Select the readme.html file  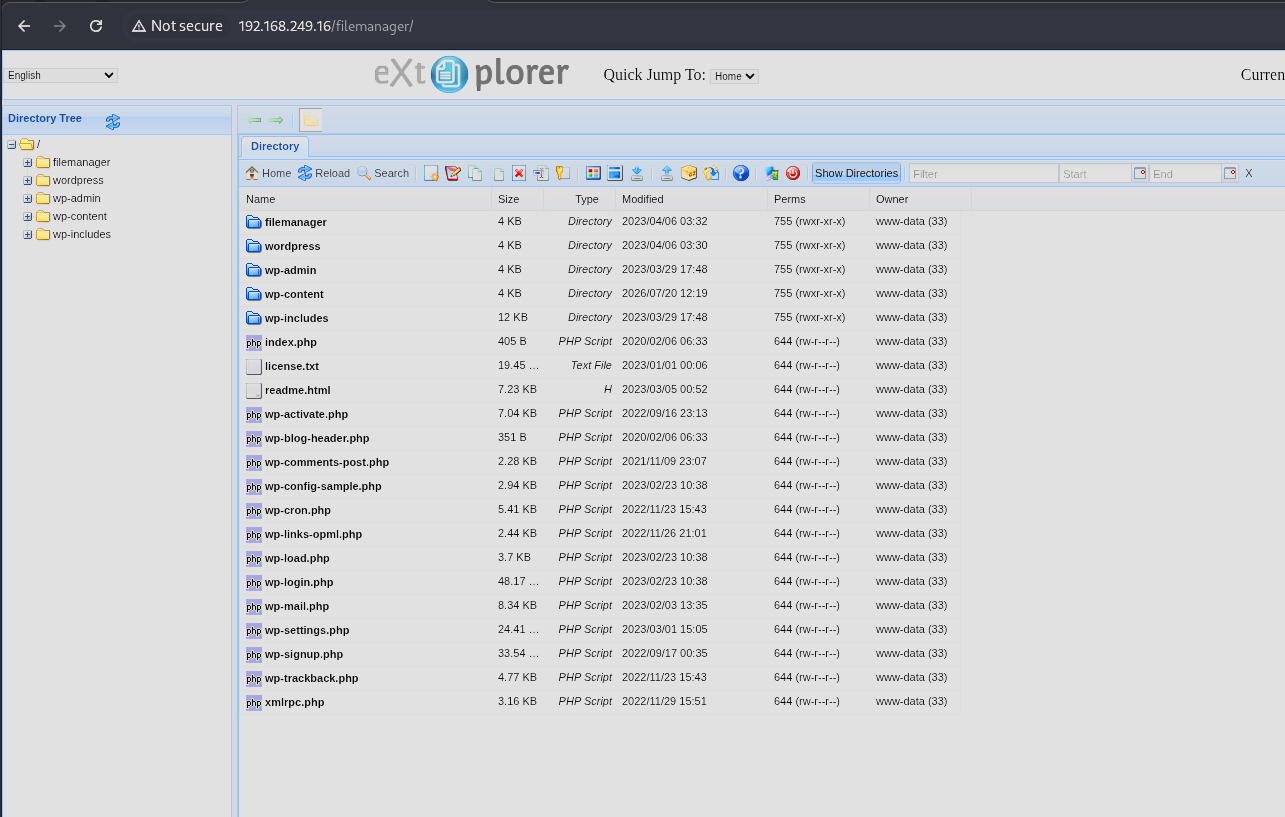pos(600,390)
